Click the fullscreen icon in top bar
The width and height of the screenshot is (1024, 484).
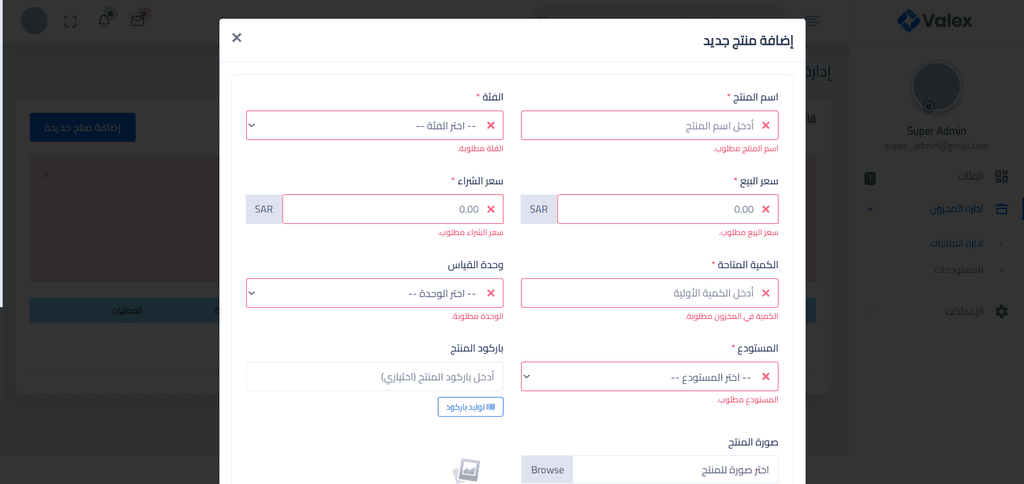click(70, 20)
